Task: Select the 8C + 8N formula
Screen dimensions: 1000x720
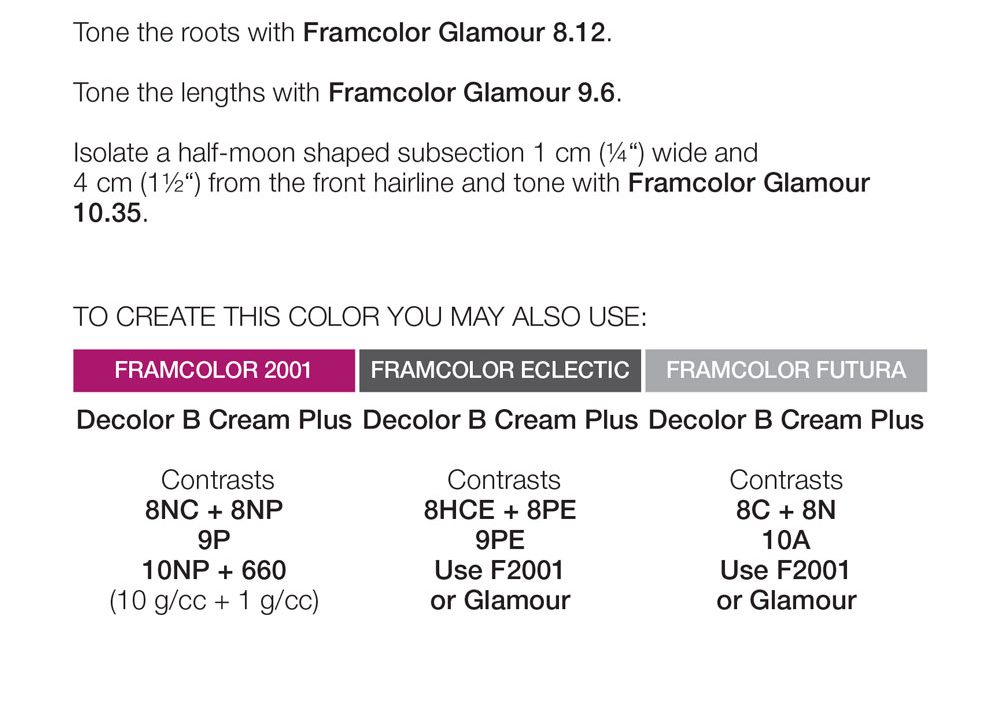Action: click(x=786, y=510)
